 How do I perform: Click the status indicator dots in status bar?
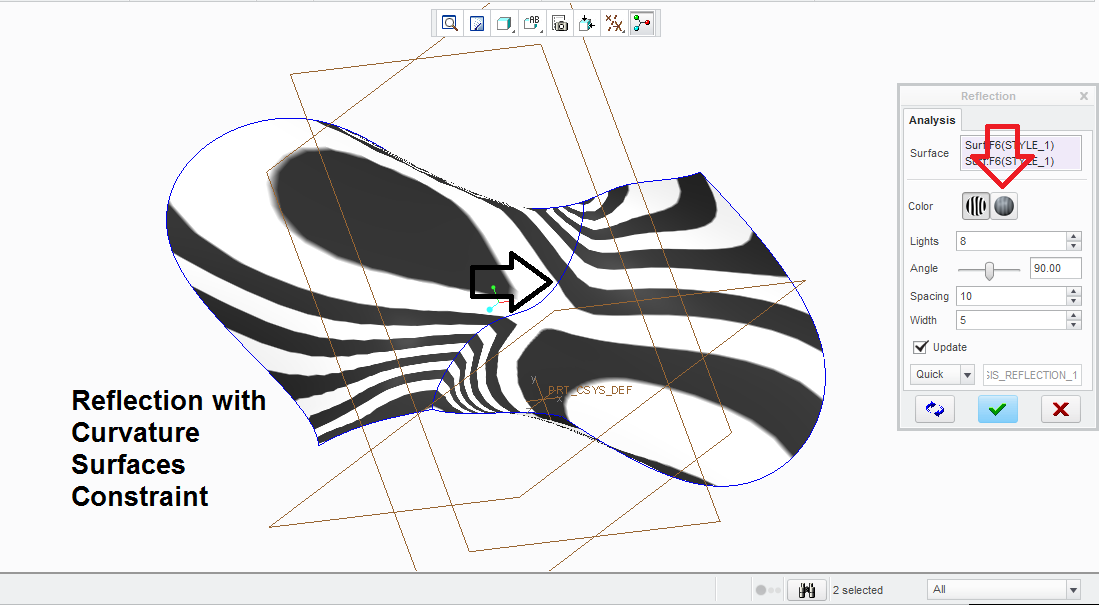coord(767,590)
